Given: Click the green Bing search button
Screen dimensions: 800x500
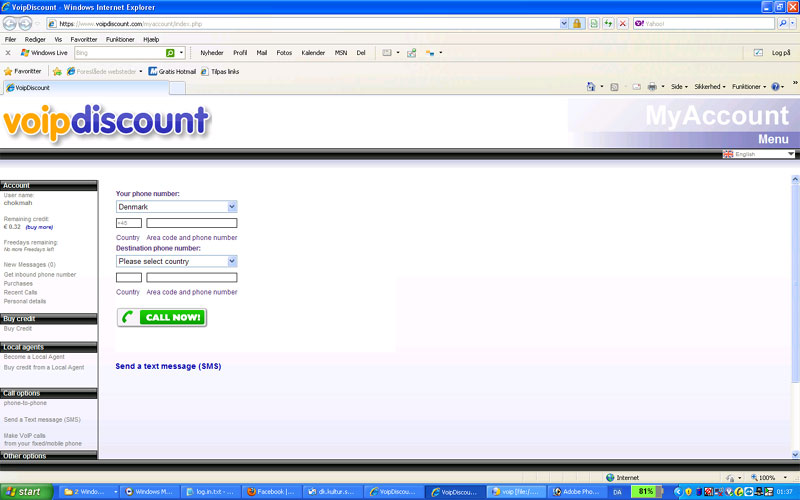Looking at the screenshot, I should point(170,53).
